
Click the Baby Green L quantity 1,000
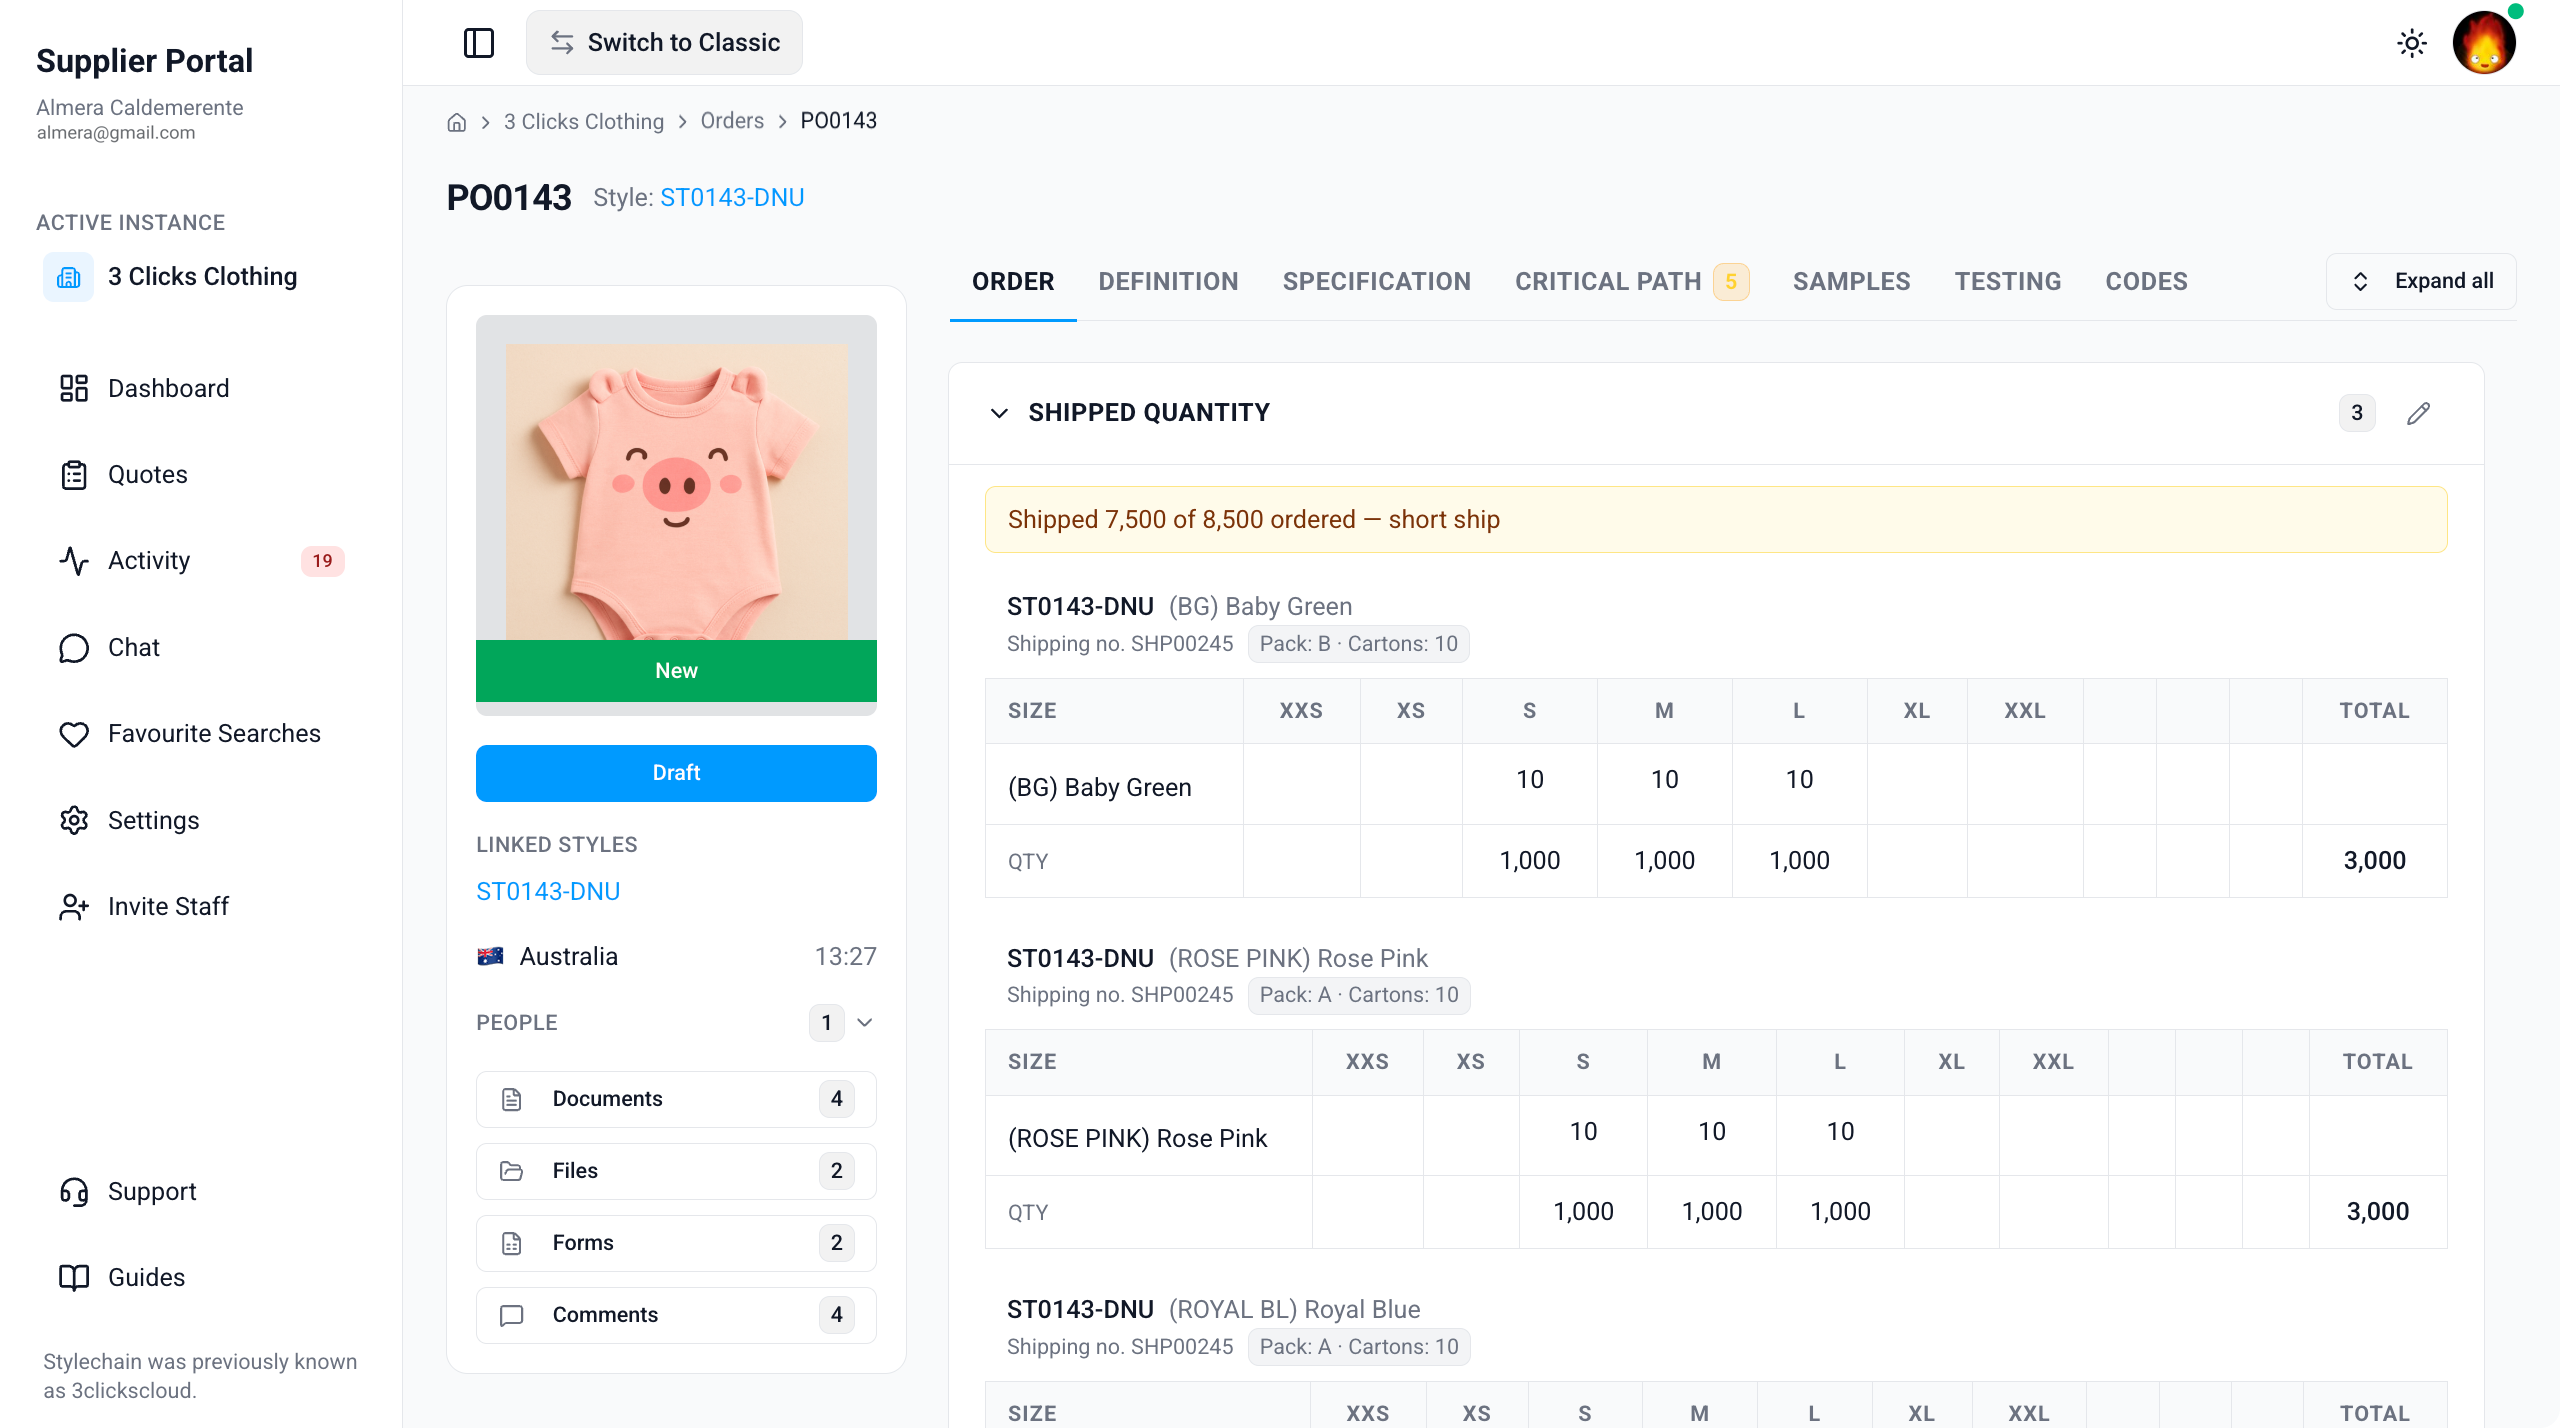(x=1799, y=861)
